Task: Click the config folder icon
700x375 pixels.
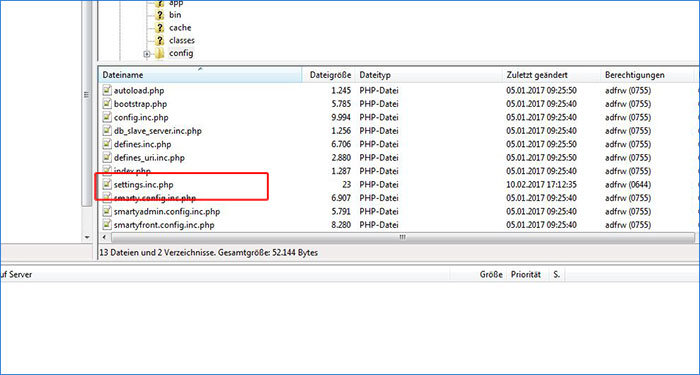Action: 160,54
